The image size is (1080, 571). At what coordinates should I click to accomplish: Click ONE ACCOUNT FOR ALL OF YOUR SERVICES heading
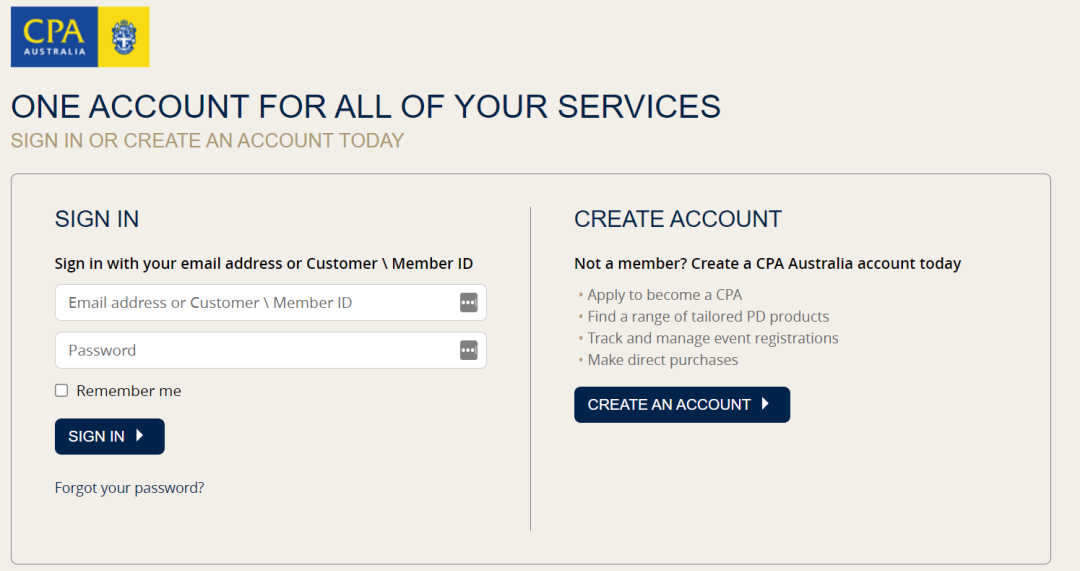click(366, 107)
